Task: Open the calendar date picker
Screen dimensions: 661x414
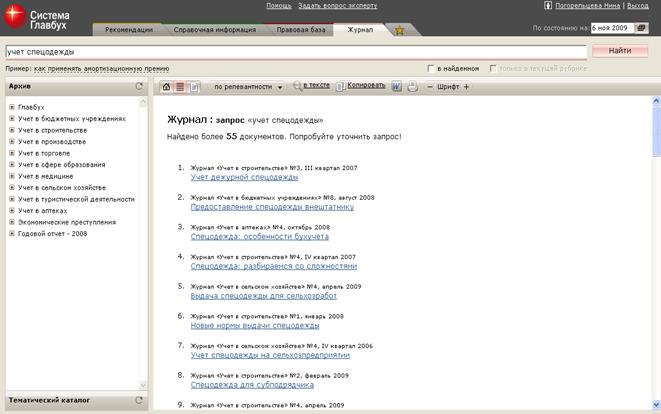Action: click(641, 28)
